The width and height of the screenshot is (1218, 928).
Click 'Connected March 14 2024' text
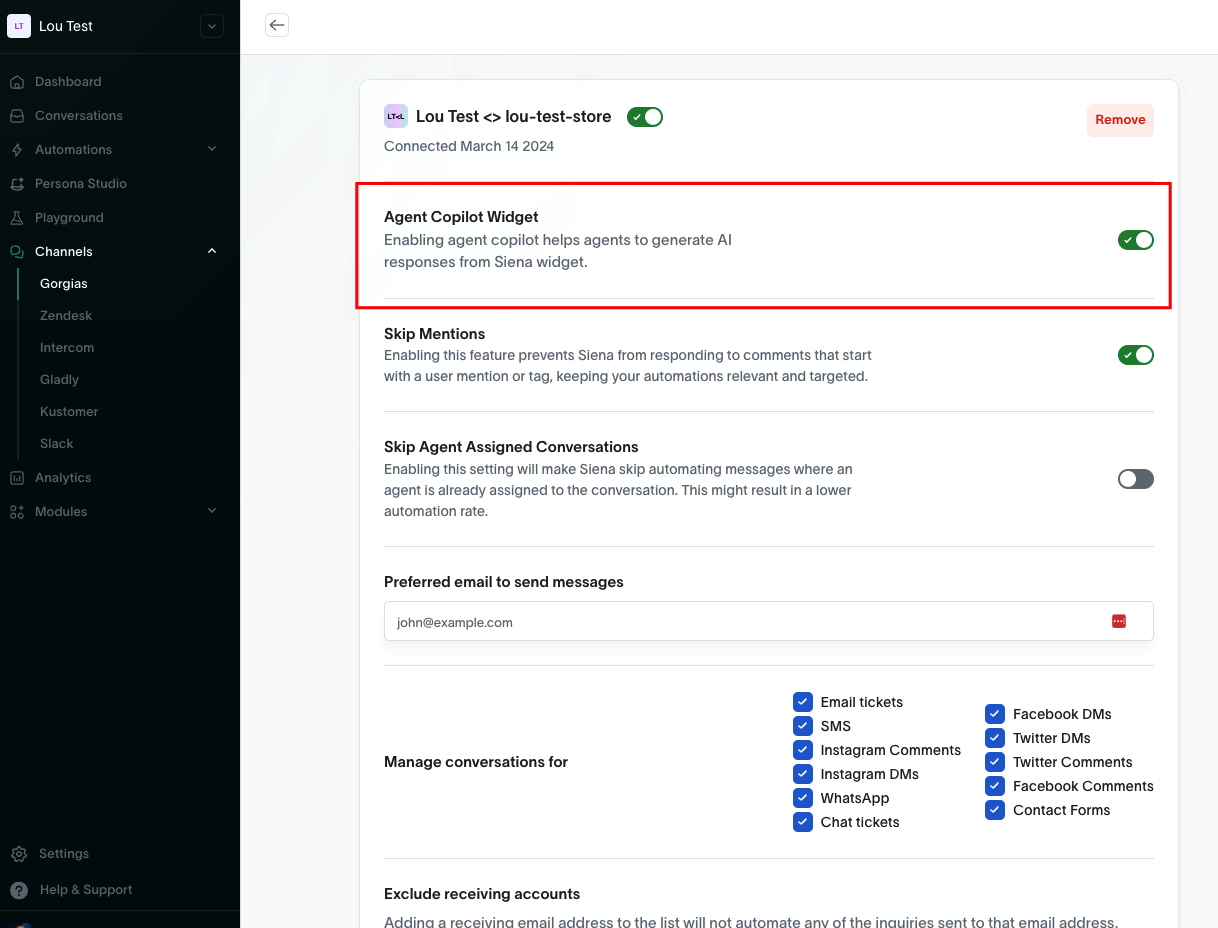(469, 146)
